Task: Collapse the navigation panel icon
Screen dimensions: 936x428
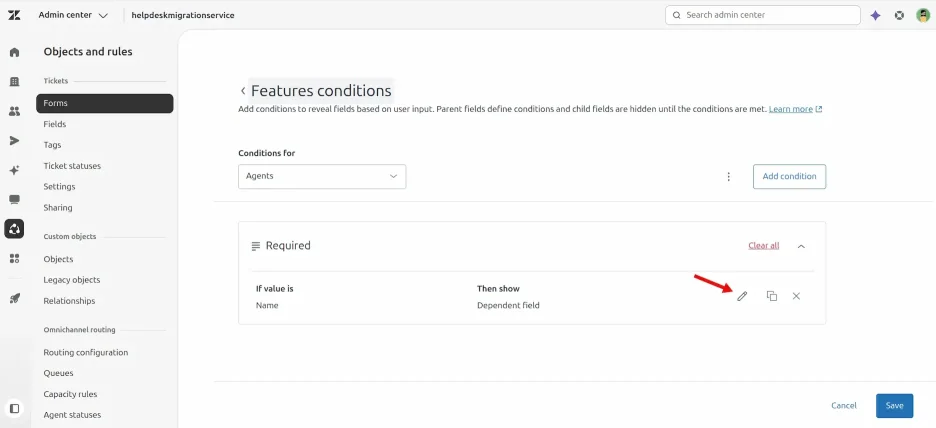Action: 14,408
